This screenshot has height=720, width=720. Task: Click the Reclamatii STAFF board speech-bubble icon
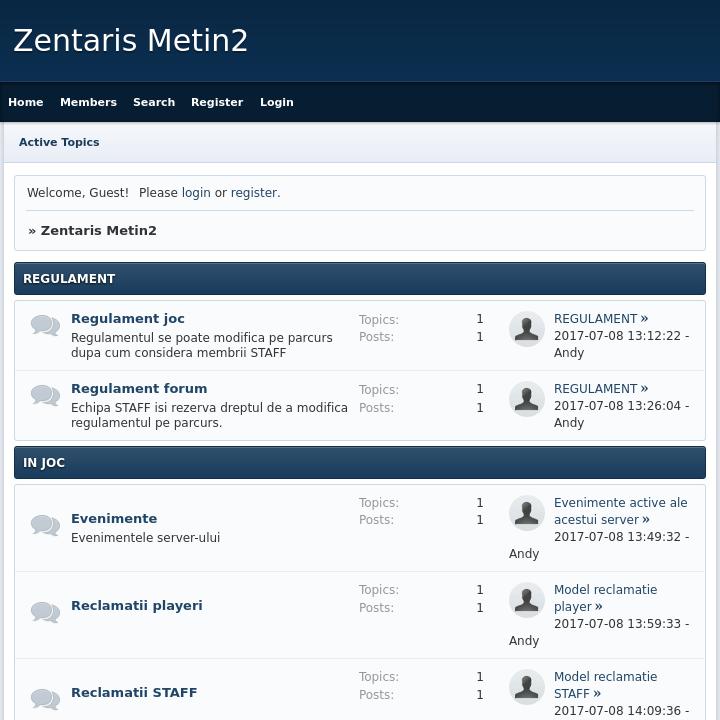point(45,699)
